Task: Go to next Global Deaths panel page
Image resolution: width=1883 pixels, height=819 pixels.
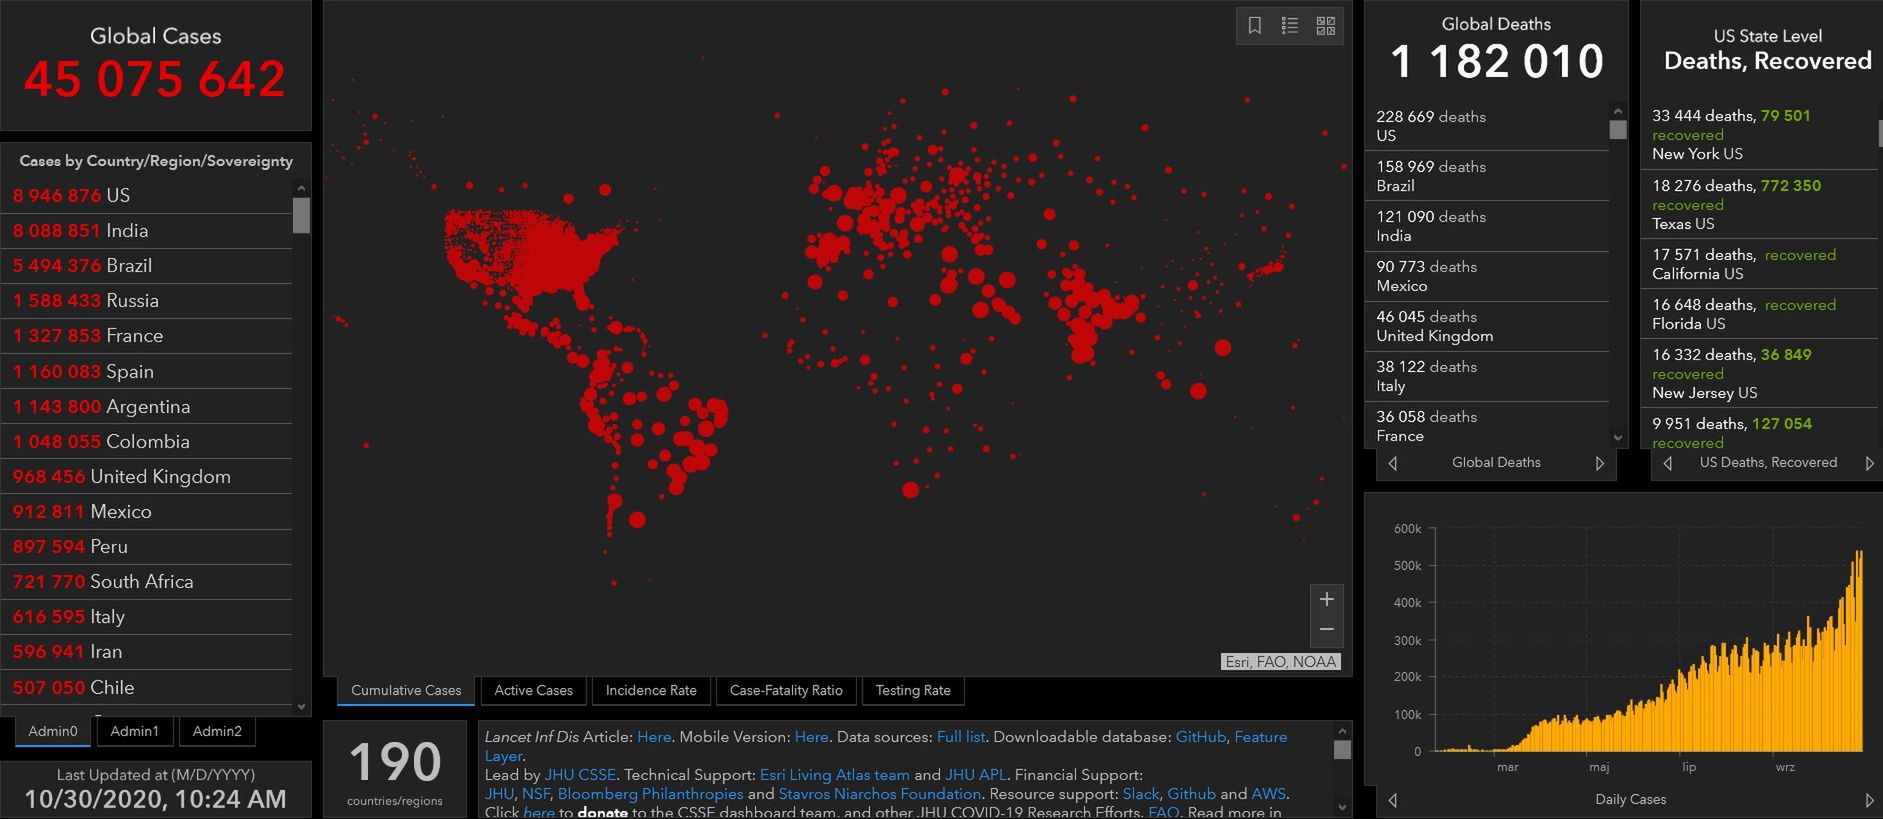Action: (1599, 463)
